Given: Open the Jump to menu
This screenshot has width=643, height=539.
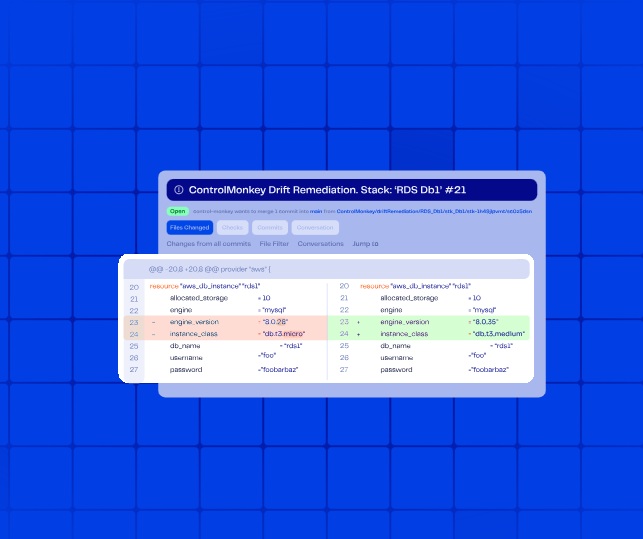Looking at the screenshot, I should 366,244.
